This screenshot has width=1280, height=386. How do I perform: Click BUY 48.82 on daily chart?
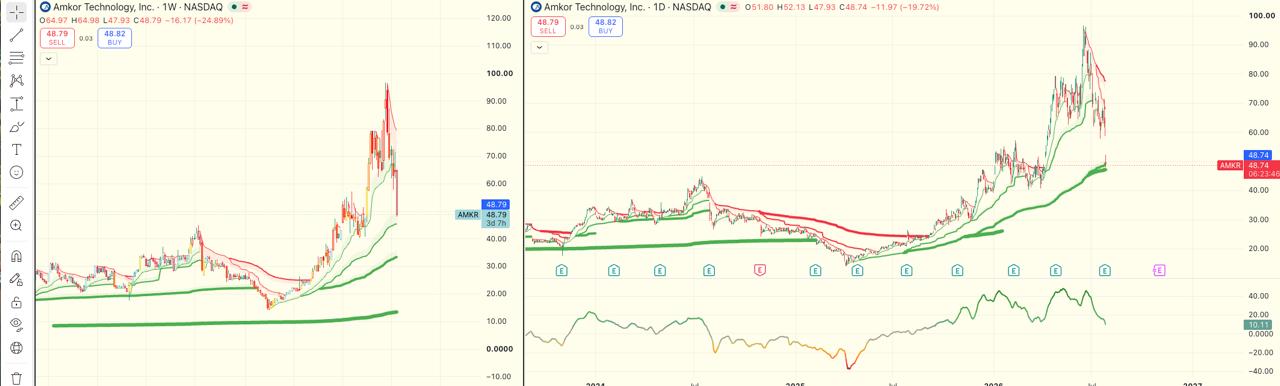(x=605, y=26)
